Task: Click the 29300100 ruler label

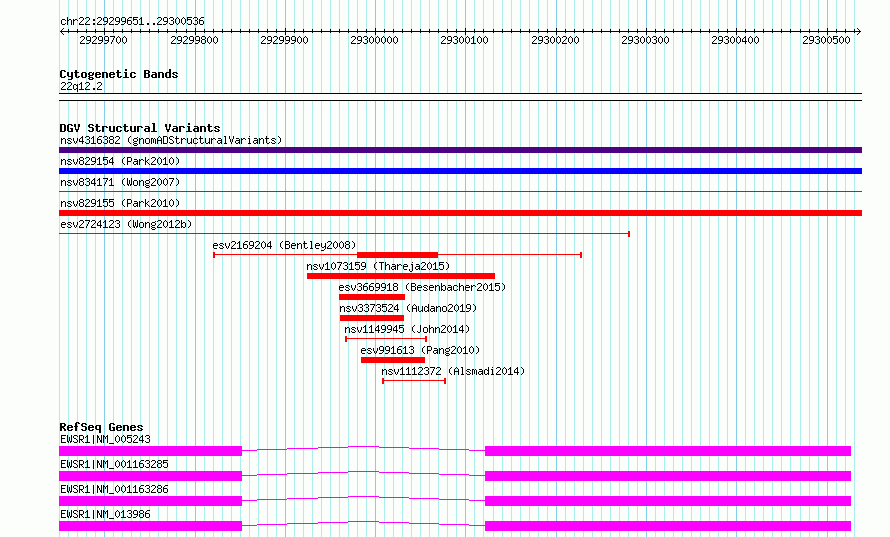Action: point(464,40)
